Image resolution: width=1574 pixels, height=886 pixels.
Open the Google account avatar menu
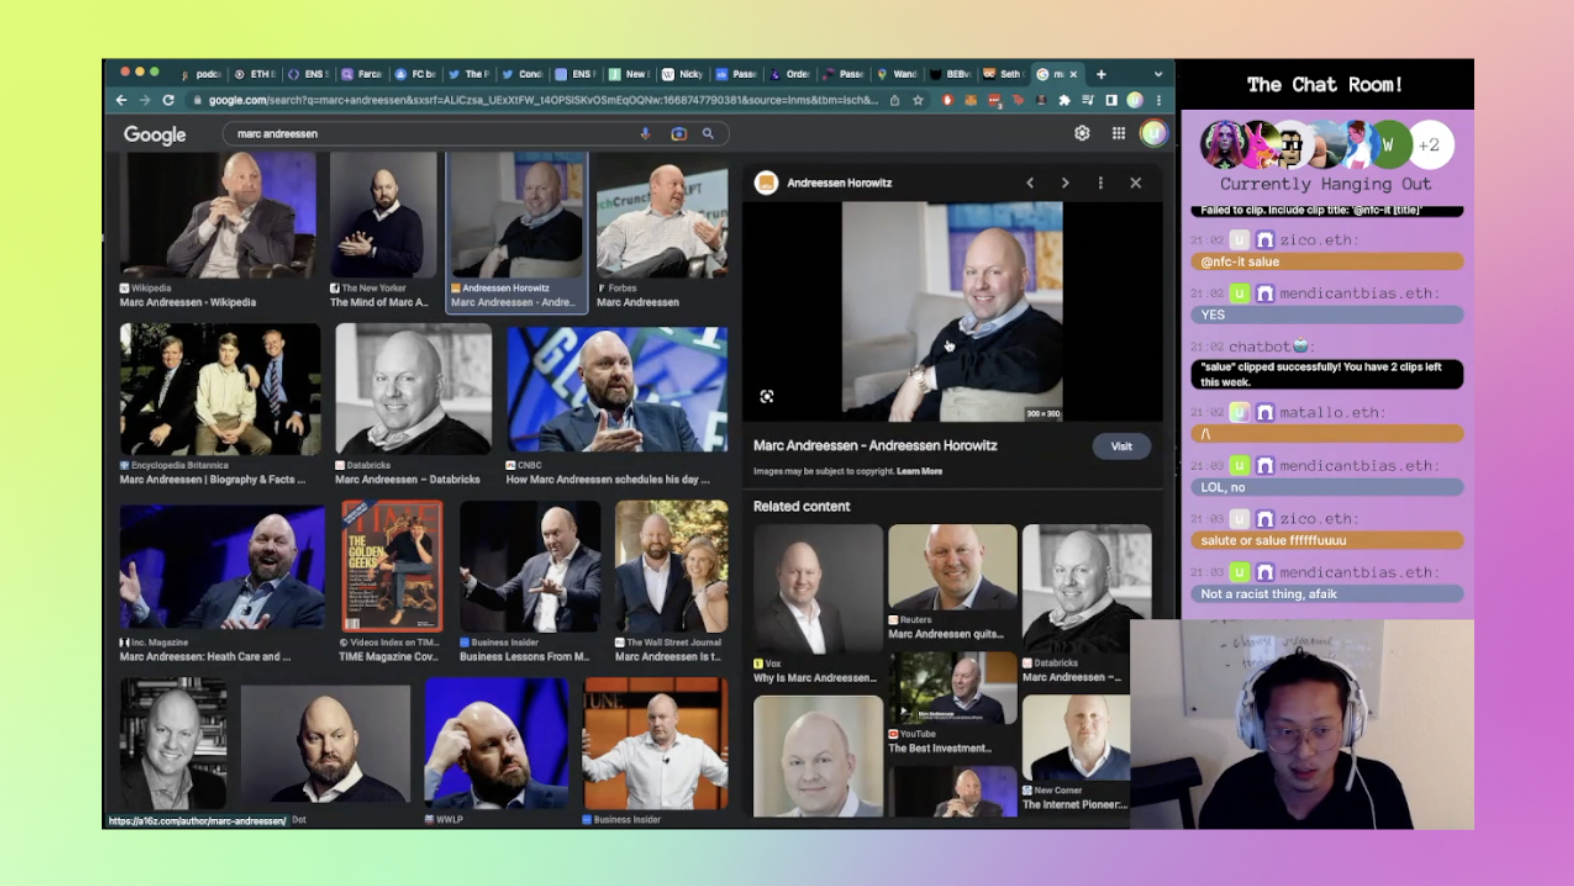click(1153, 133)
